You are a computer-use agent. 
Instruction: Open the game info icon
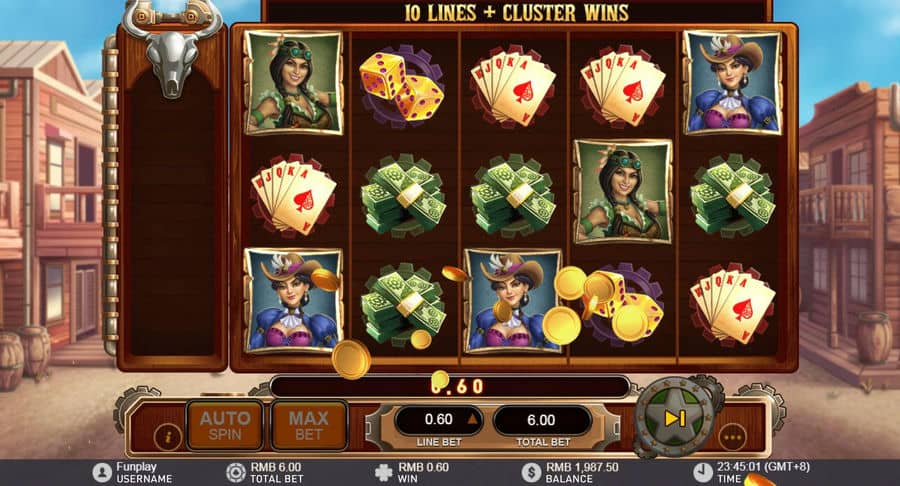168,437
